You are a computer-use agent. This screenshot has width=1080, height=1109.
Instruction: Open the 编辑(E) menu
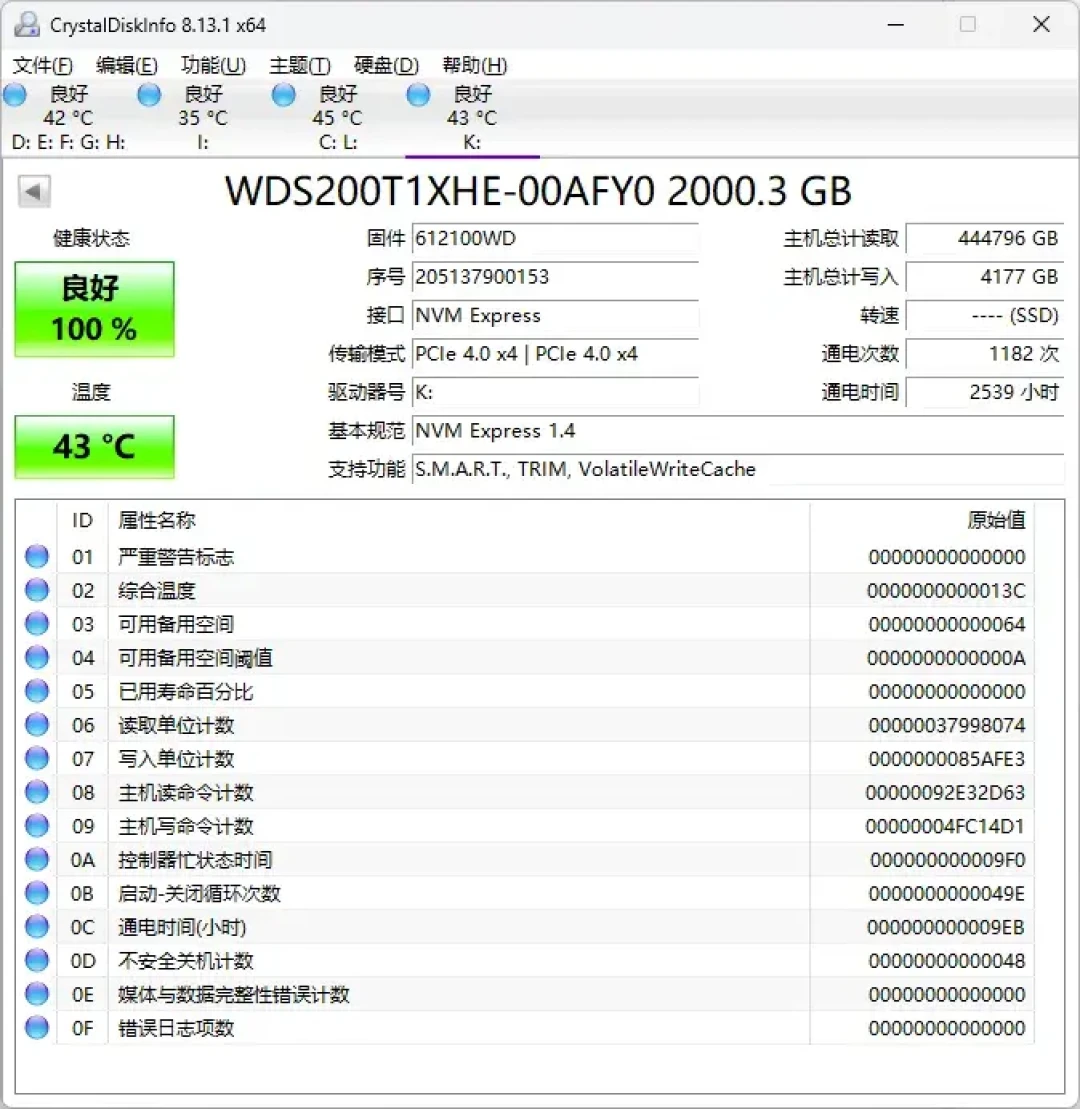tap(127, 66)
